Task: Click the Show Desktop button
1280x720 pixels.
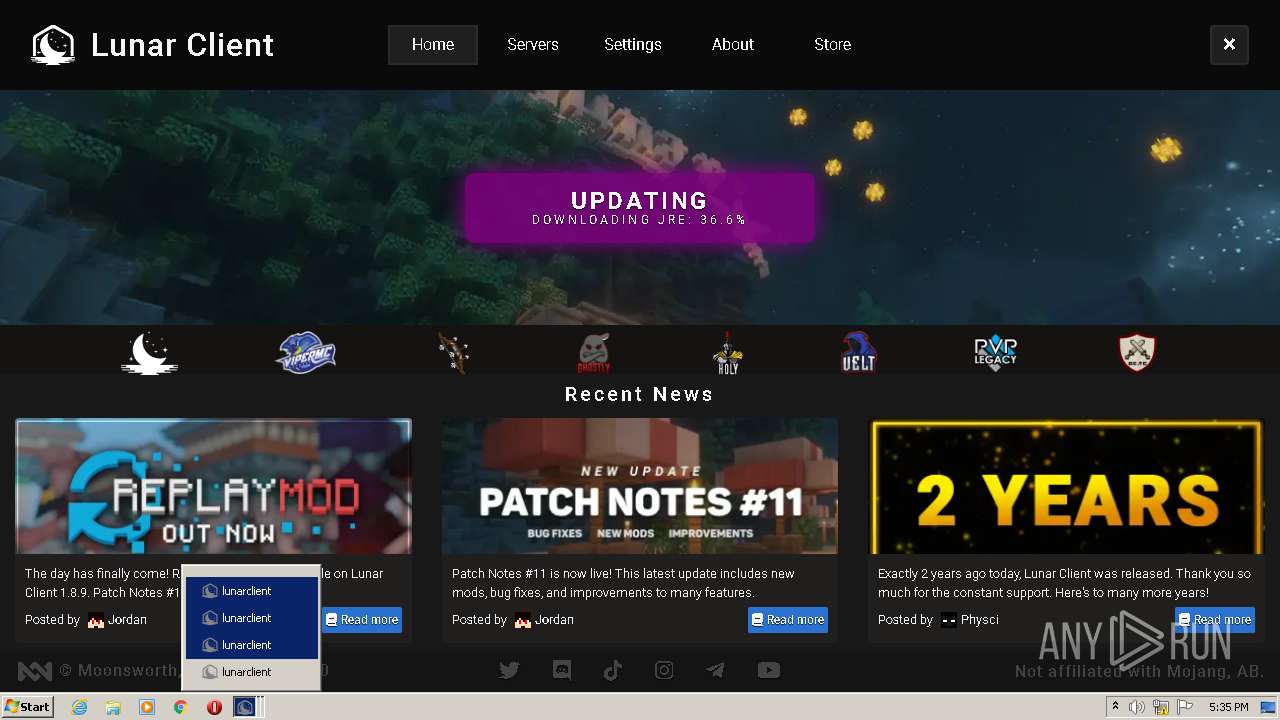Action: coord(1269,707)
